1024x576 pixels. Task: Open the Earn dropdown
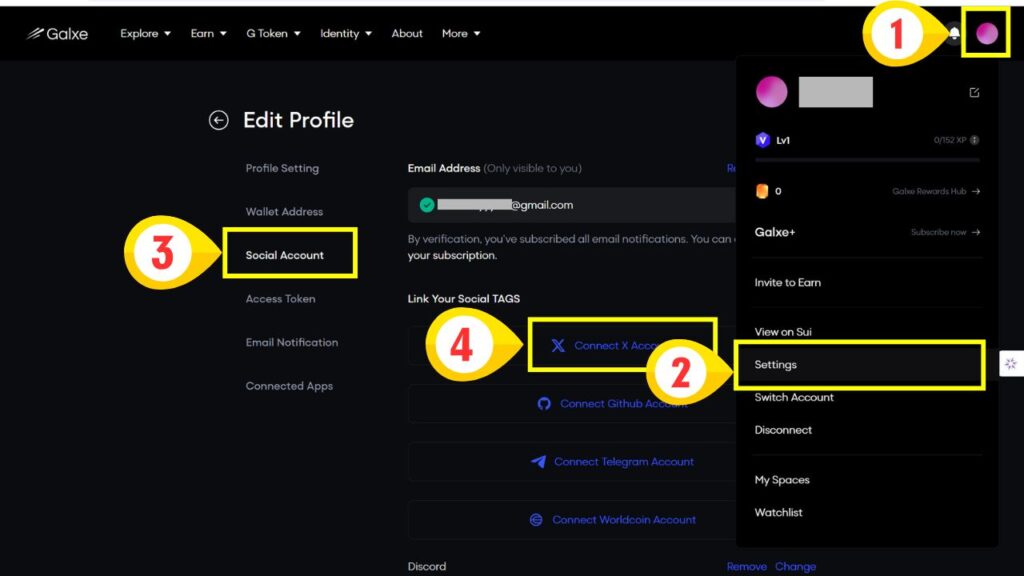click(x=208, y=33)
